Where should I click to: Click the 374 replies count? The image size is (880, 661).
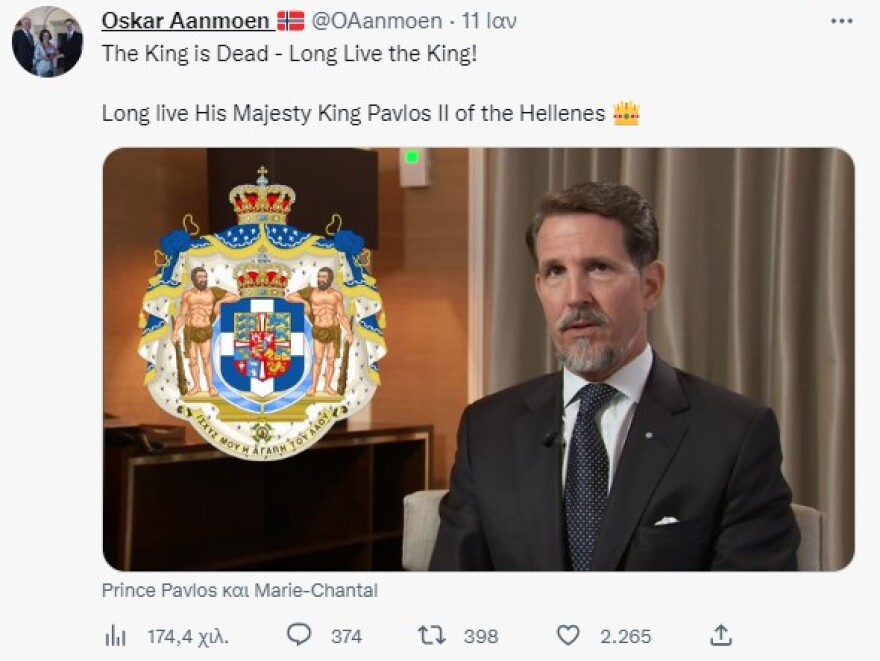[x=346, y=636]
